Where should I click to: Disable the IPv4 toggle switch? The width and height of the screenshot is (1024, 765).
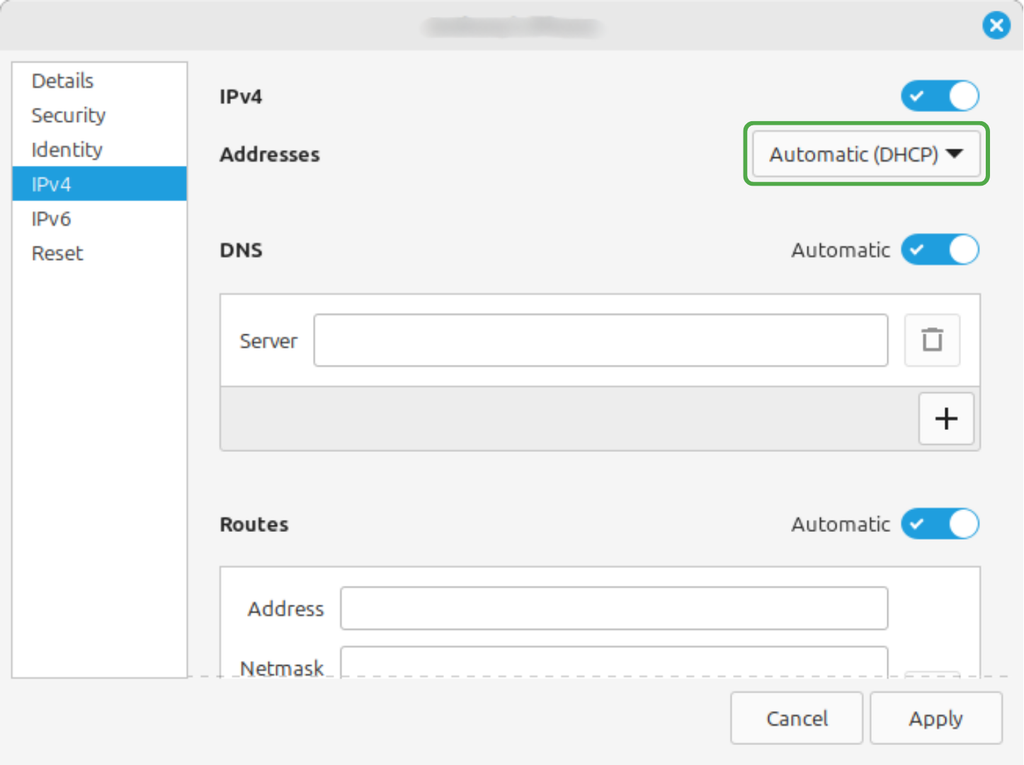click(940, 96)
